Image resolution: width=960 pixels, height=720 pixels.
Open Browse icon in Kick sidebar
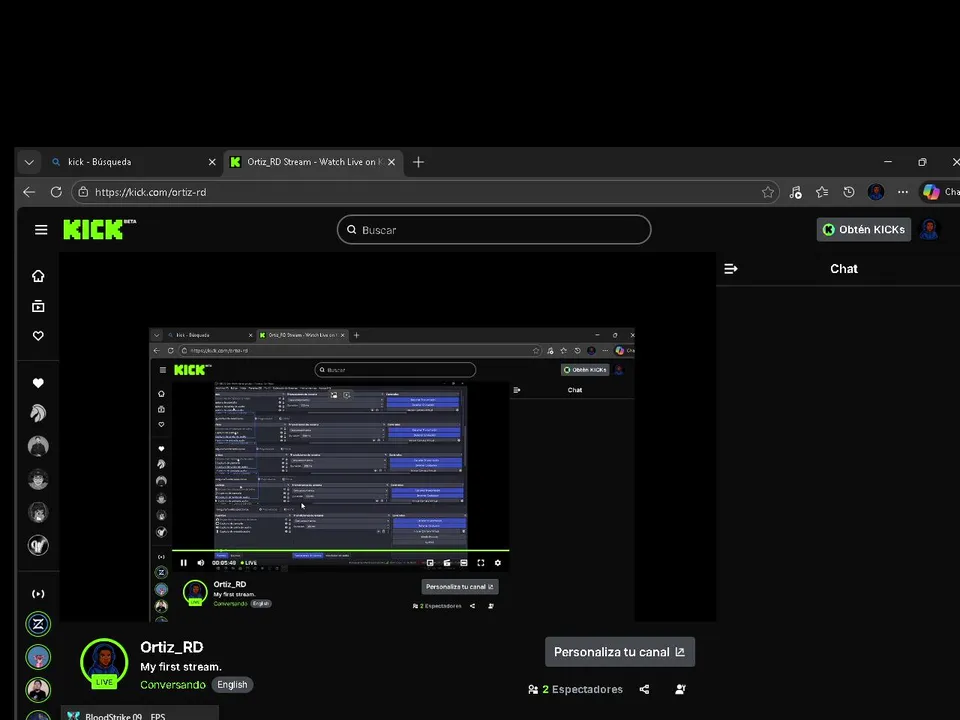(38, 306)
